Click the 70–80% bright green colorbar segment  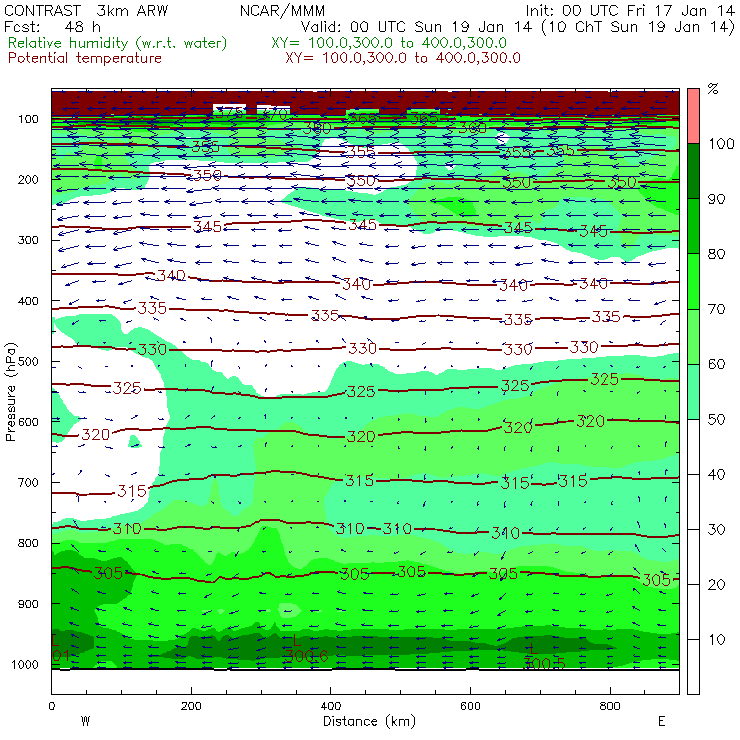(693, 281)
